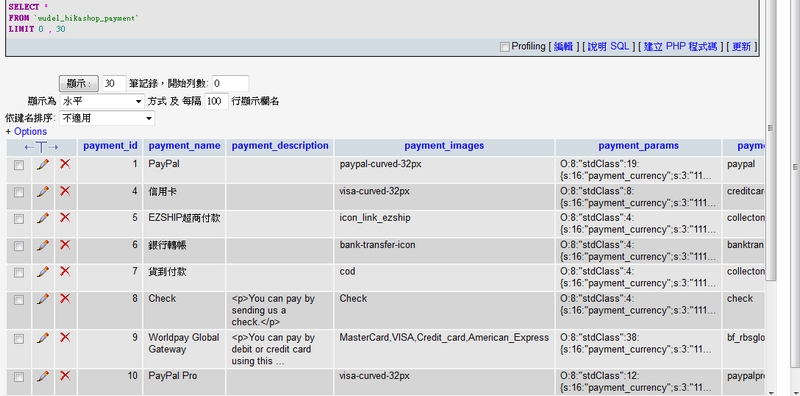Click the red delete X for PayPal row
The width and height of the screenshot is (800, 396).
click(65, 164)
